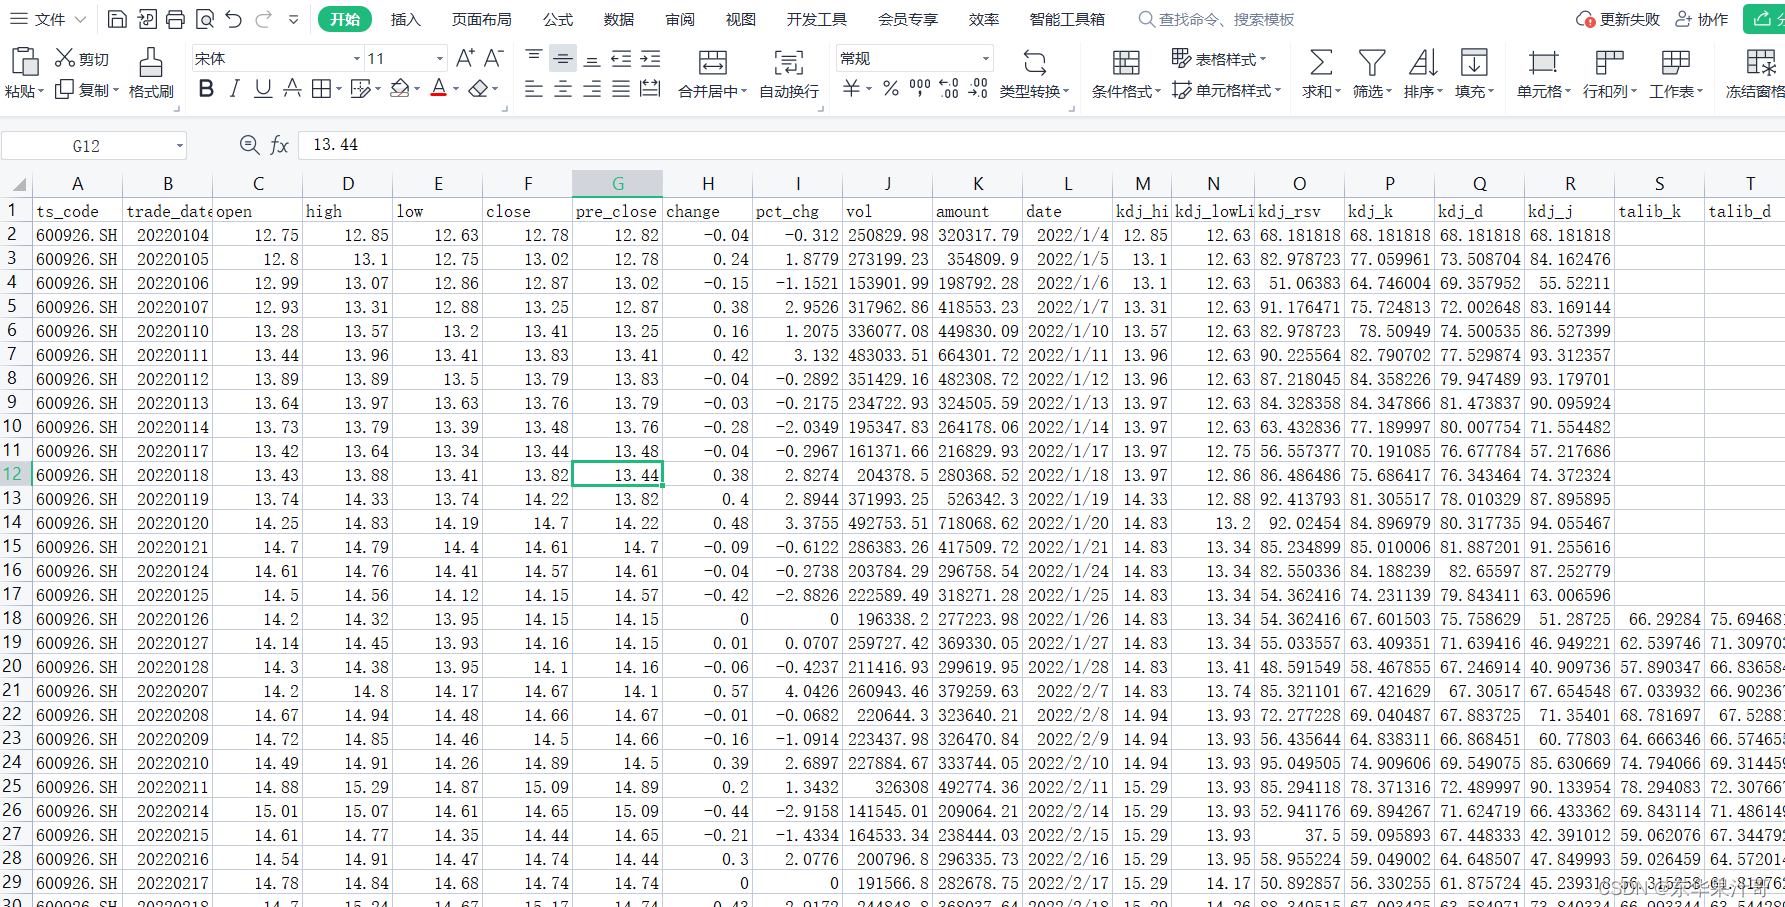Screen dimensions: 1785x907
Task: Click the Save icon in the quick toolbar
Action: [117, 19]
